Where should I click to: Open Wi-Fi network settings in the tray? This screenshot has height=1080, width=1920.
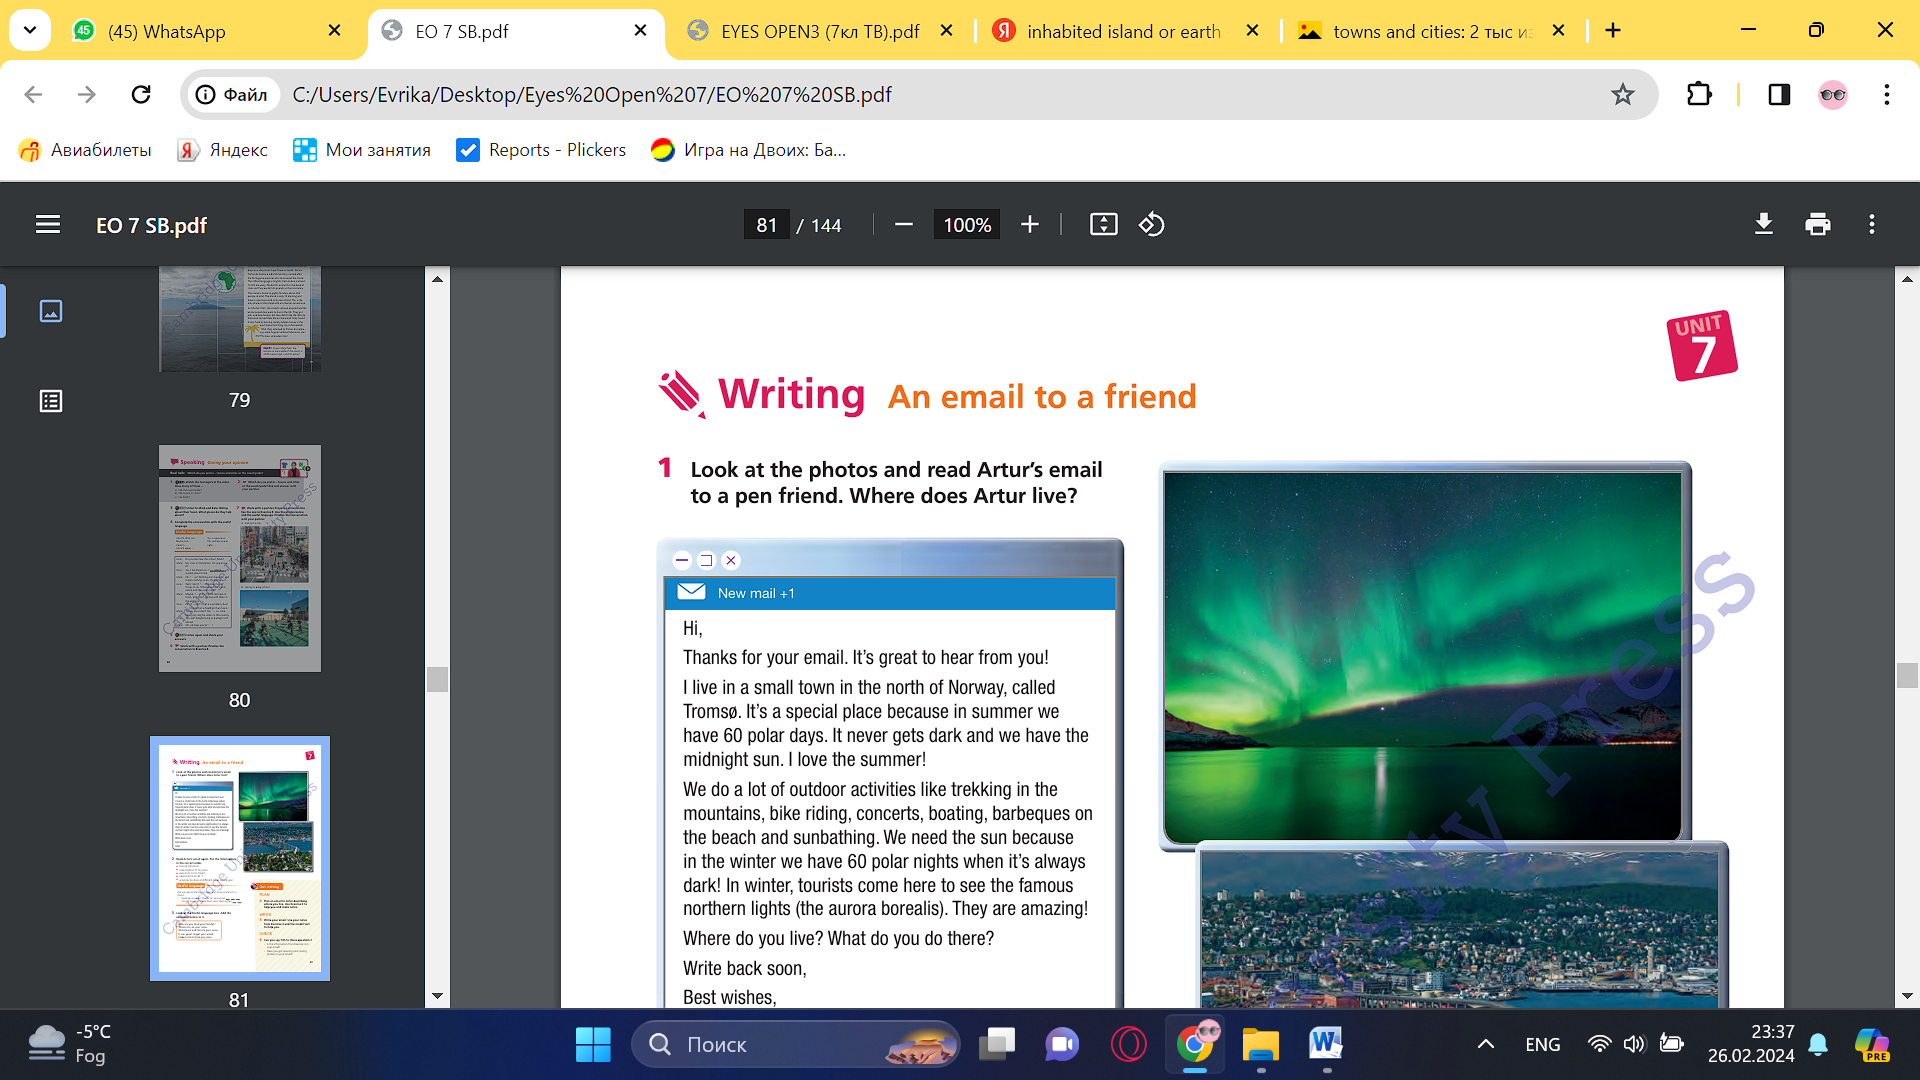pyautogui.click(x=1600, y=1044)
